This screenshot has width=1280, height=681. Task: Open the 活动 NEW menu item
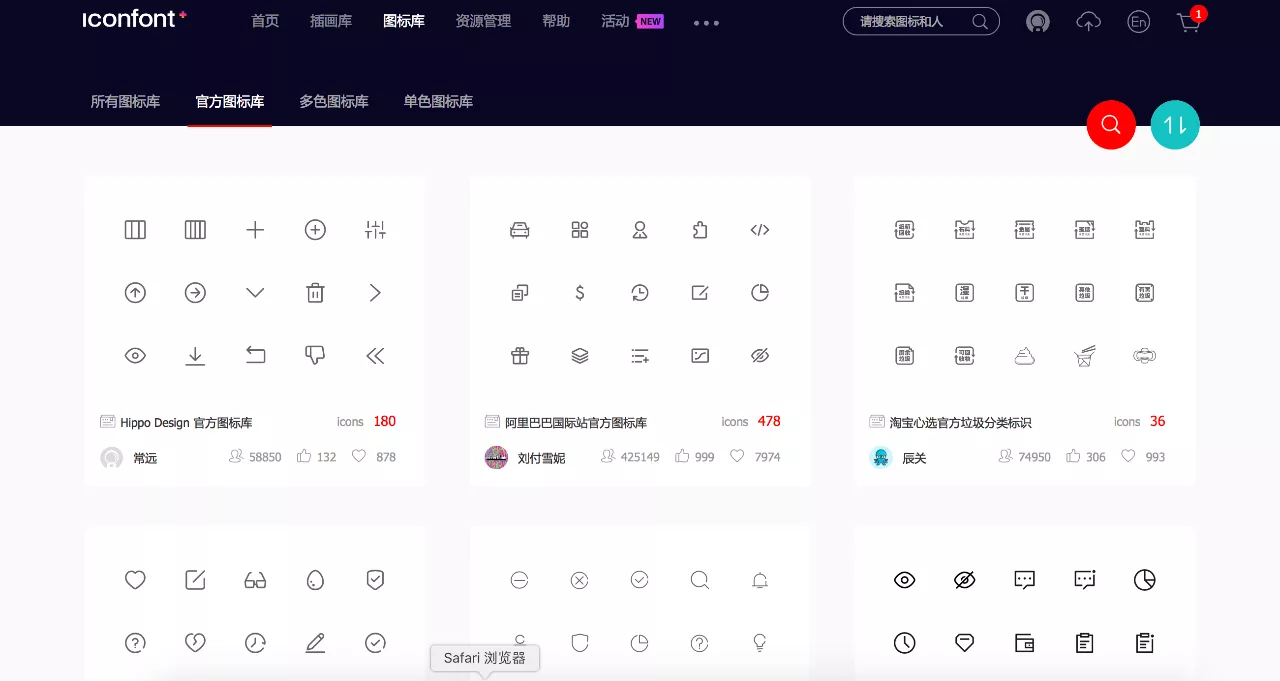[x=632, y=21]
